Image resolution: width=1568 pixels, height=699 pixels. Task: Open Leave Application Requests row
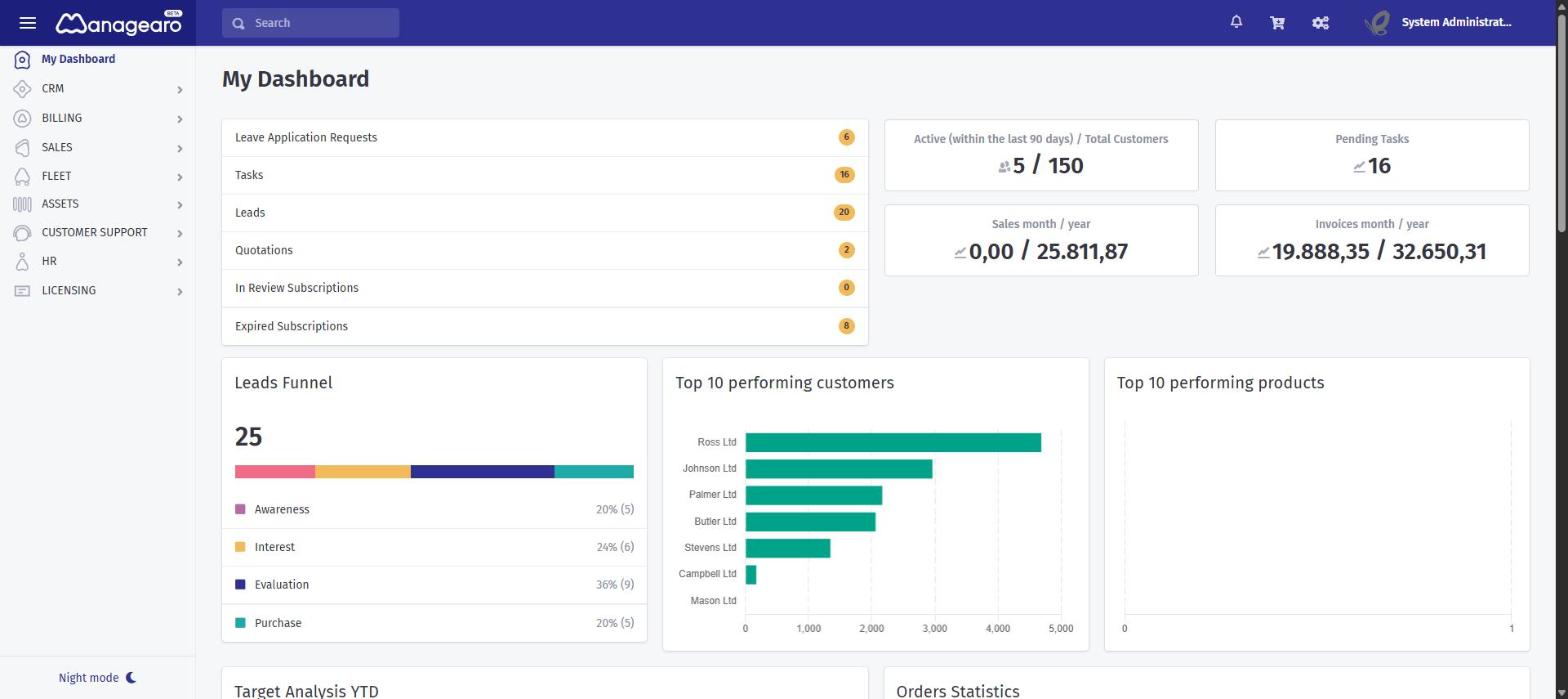545,138
